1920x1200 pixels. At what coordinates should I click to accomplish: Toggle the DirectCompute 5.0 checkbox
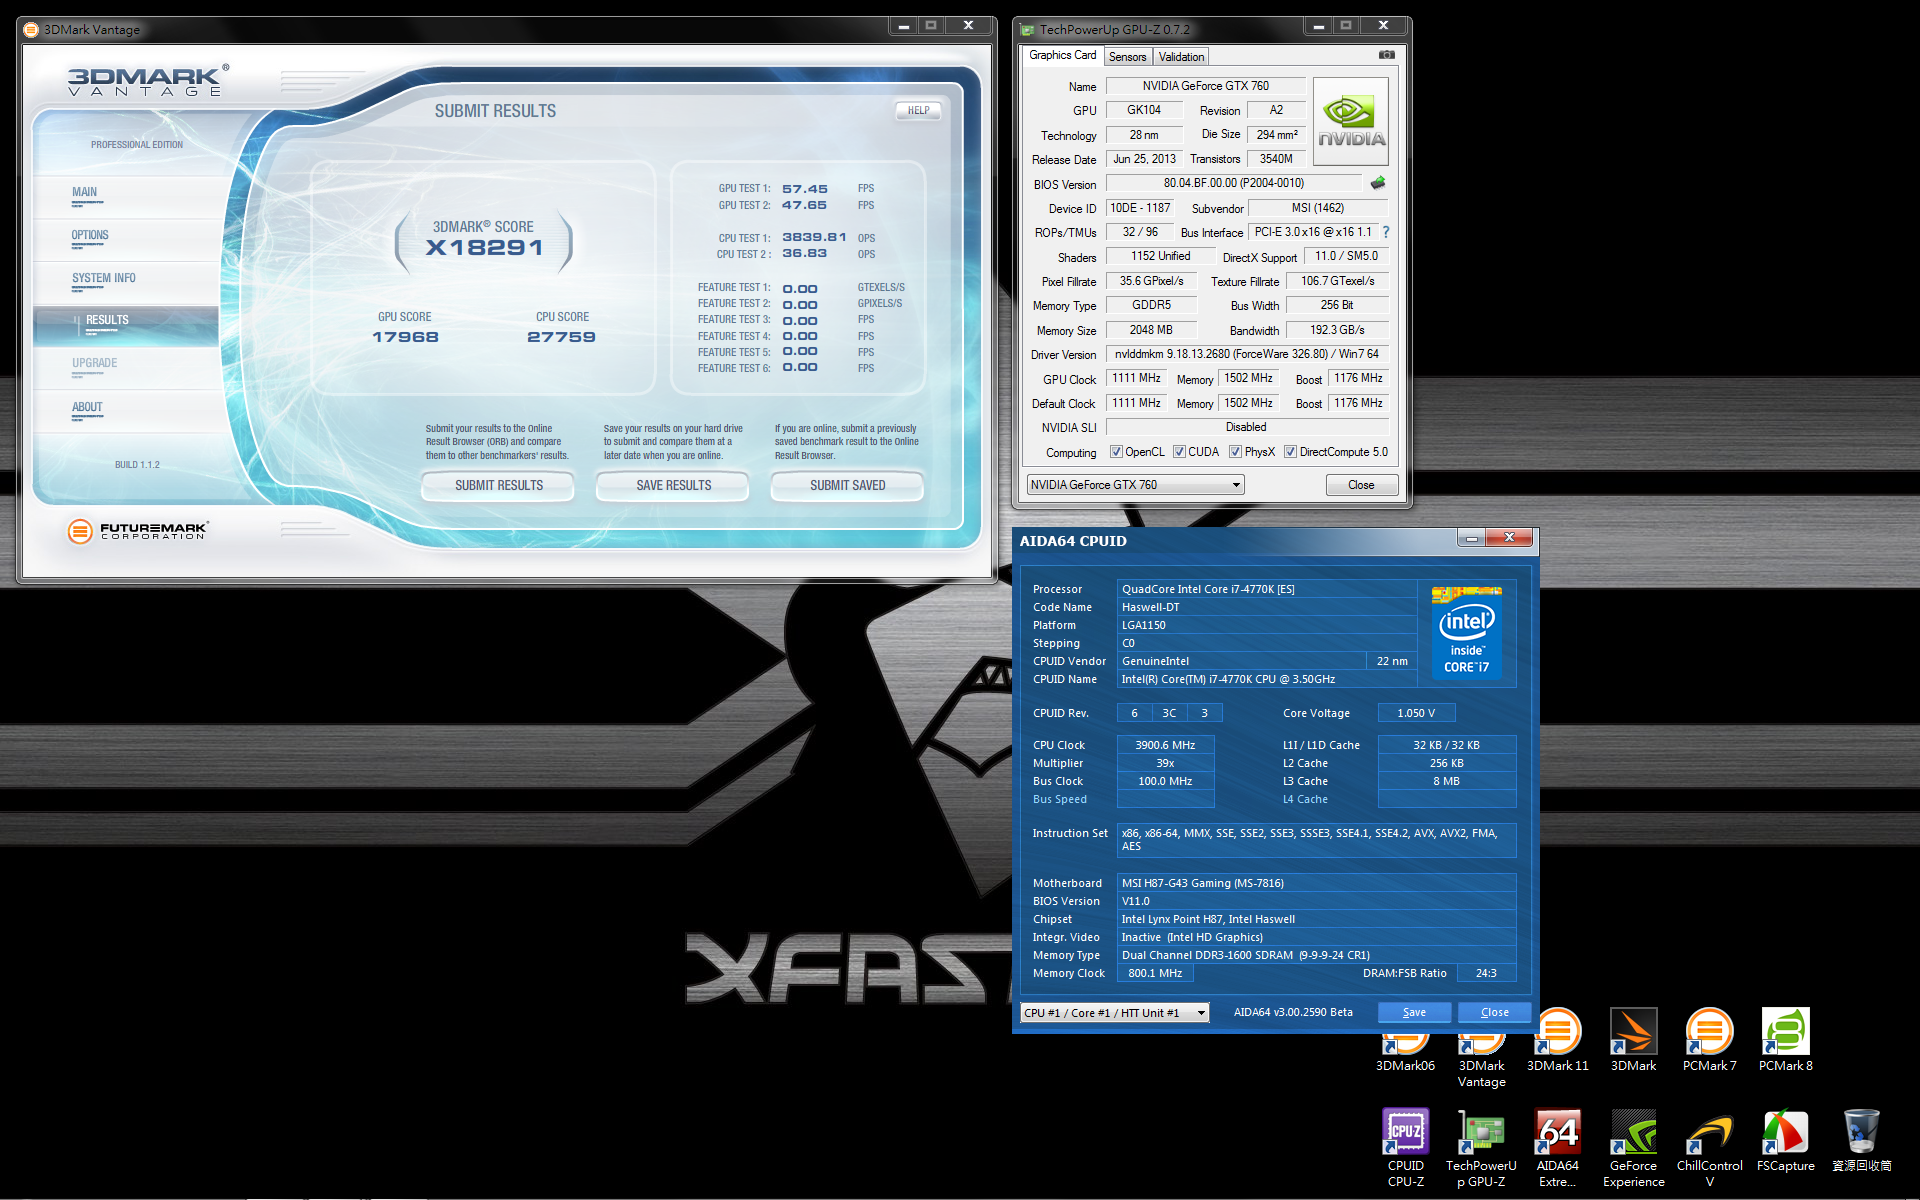[x=1290, y=452]
